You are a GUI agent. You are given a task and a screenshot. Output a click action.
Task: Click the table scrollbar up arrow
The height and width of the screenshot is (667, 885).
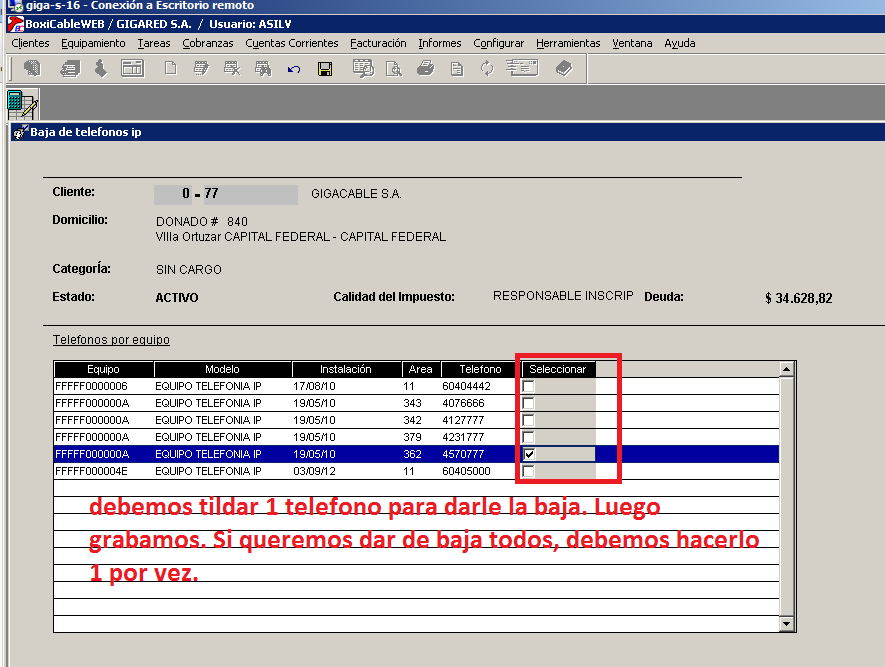click(x=787, y=369)
